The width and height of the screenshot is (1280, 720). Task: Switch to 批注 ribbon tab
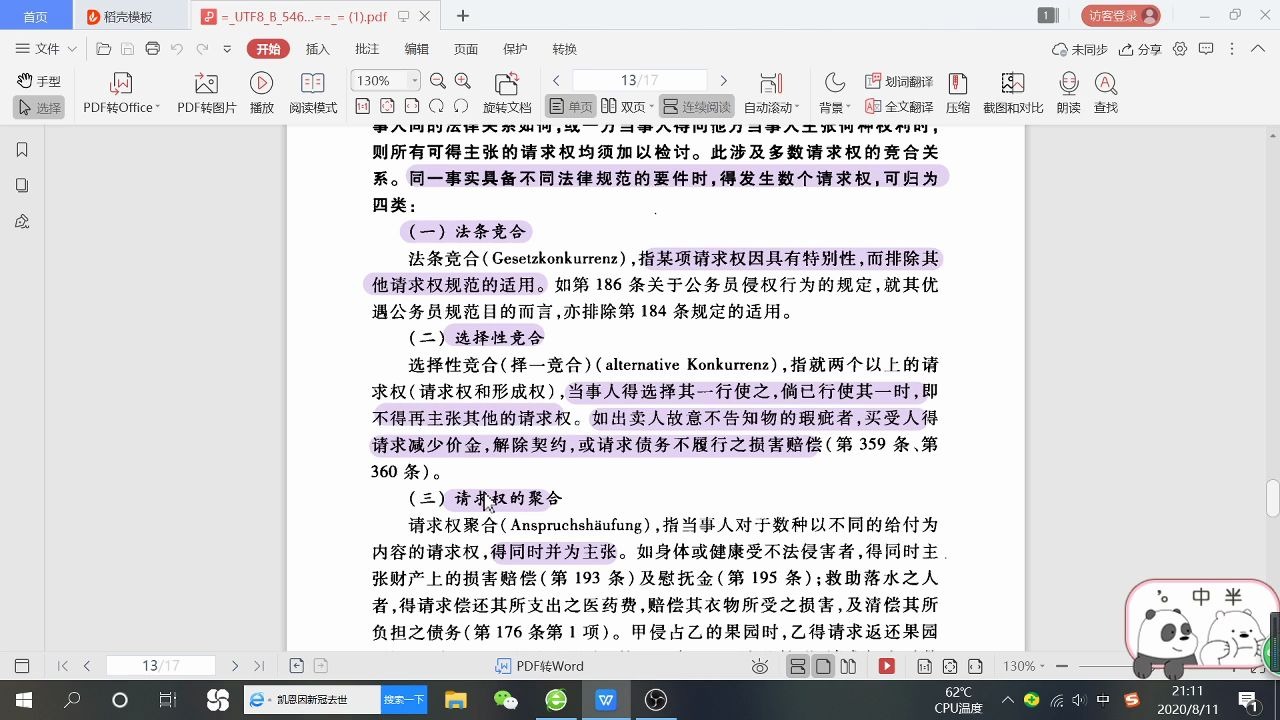pyautogui.click(x=367, y=49)
